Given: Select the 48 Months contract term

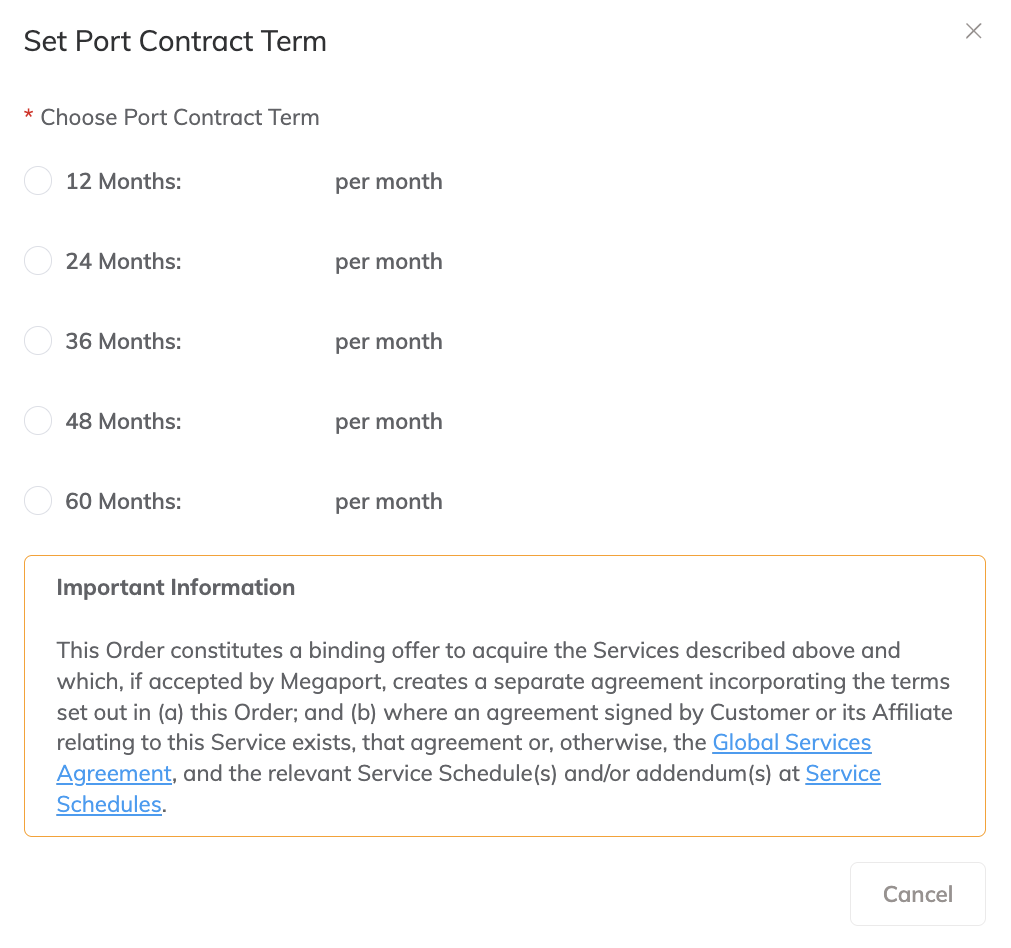Looking at the screenshot, I should [x=37, y=420].
